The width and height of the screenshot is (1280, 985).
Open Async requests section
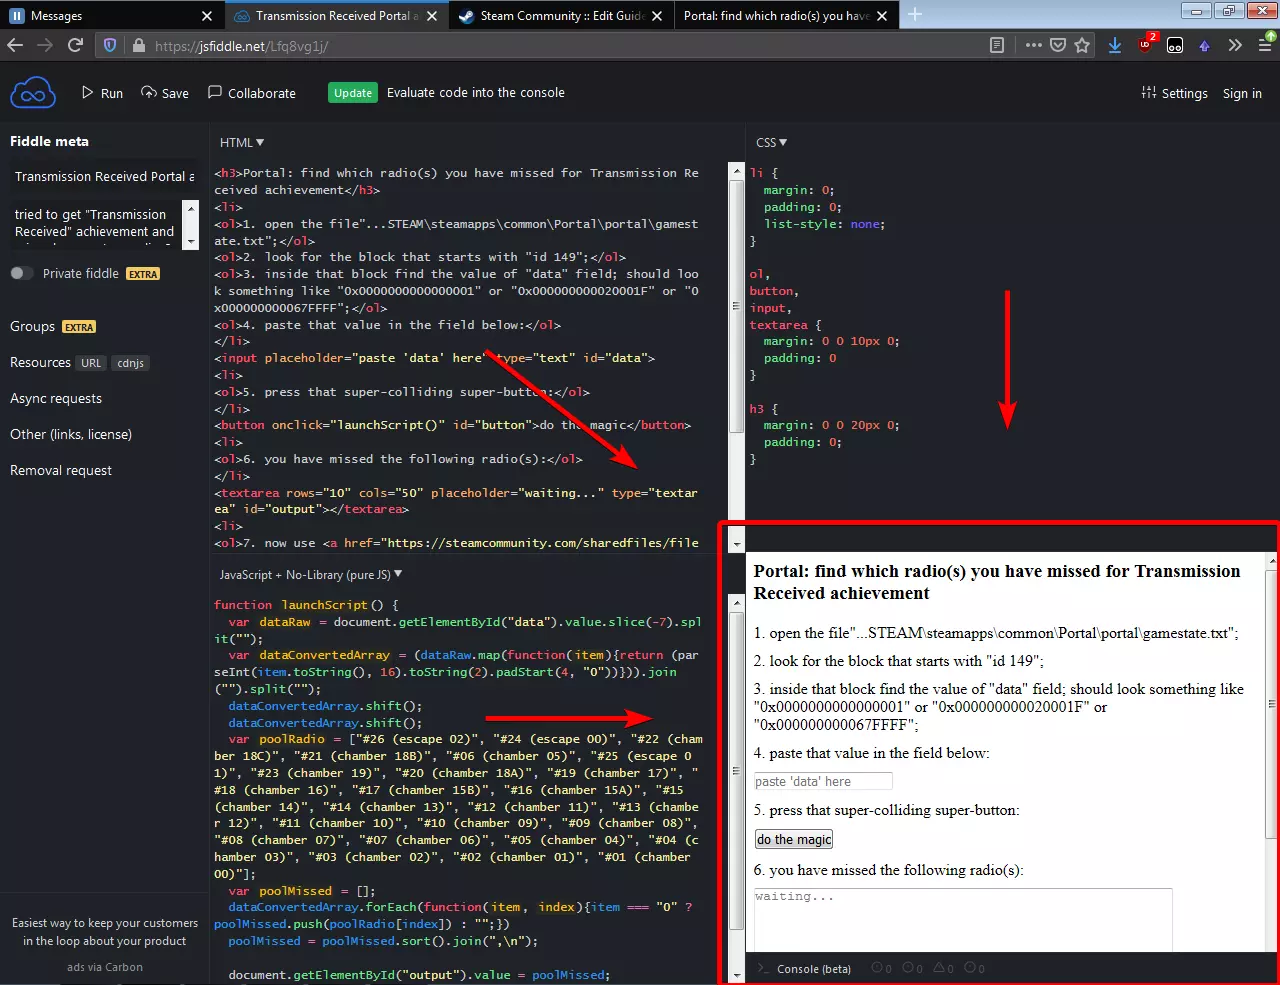pos(56,398)
